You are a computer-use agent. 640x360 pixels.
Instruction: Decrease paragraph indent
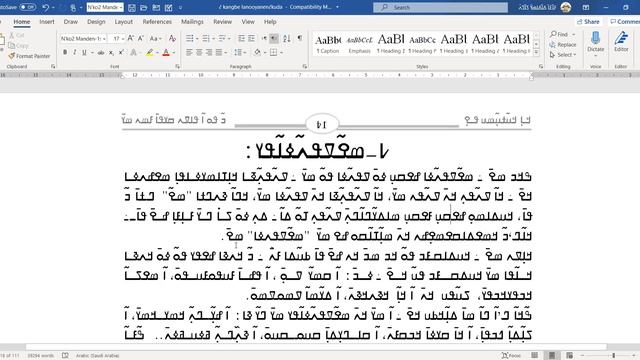[242, 38]
